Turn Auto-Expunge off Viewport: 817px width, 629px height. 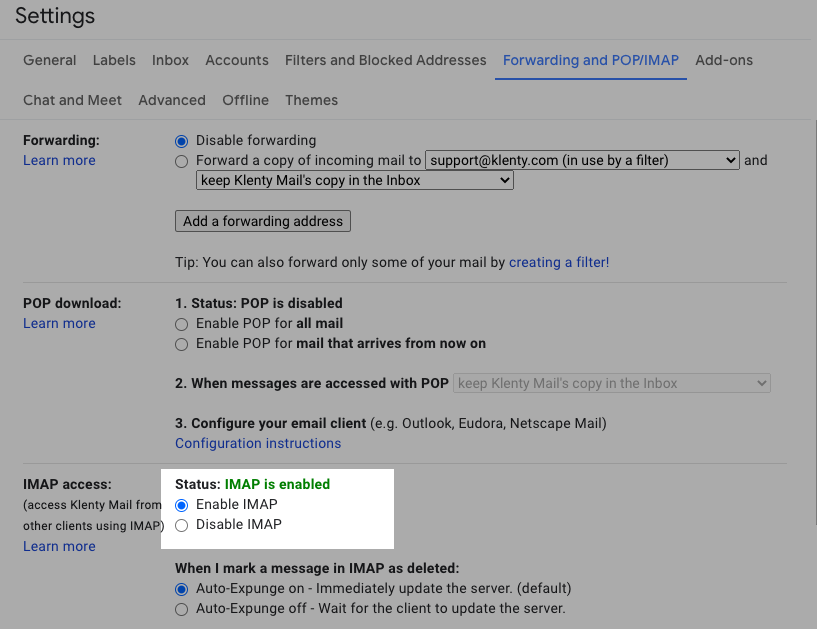coord(181,609)
